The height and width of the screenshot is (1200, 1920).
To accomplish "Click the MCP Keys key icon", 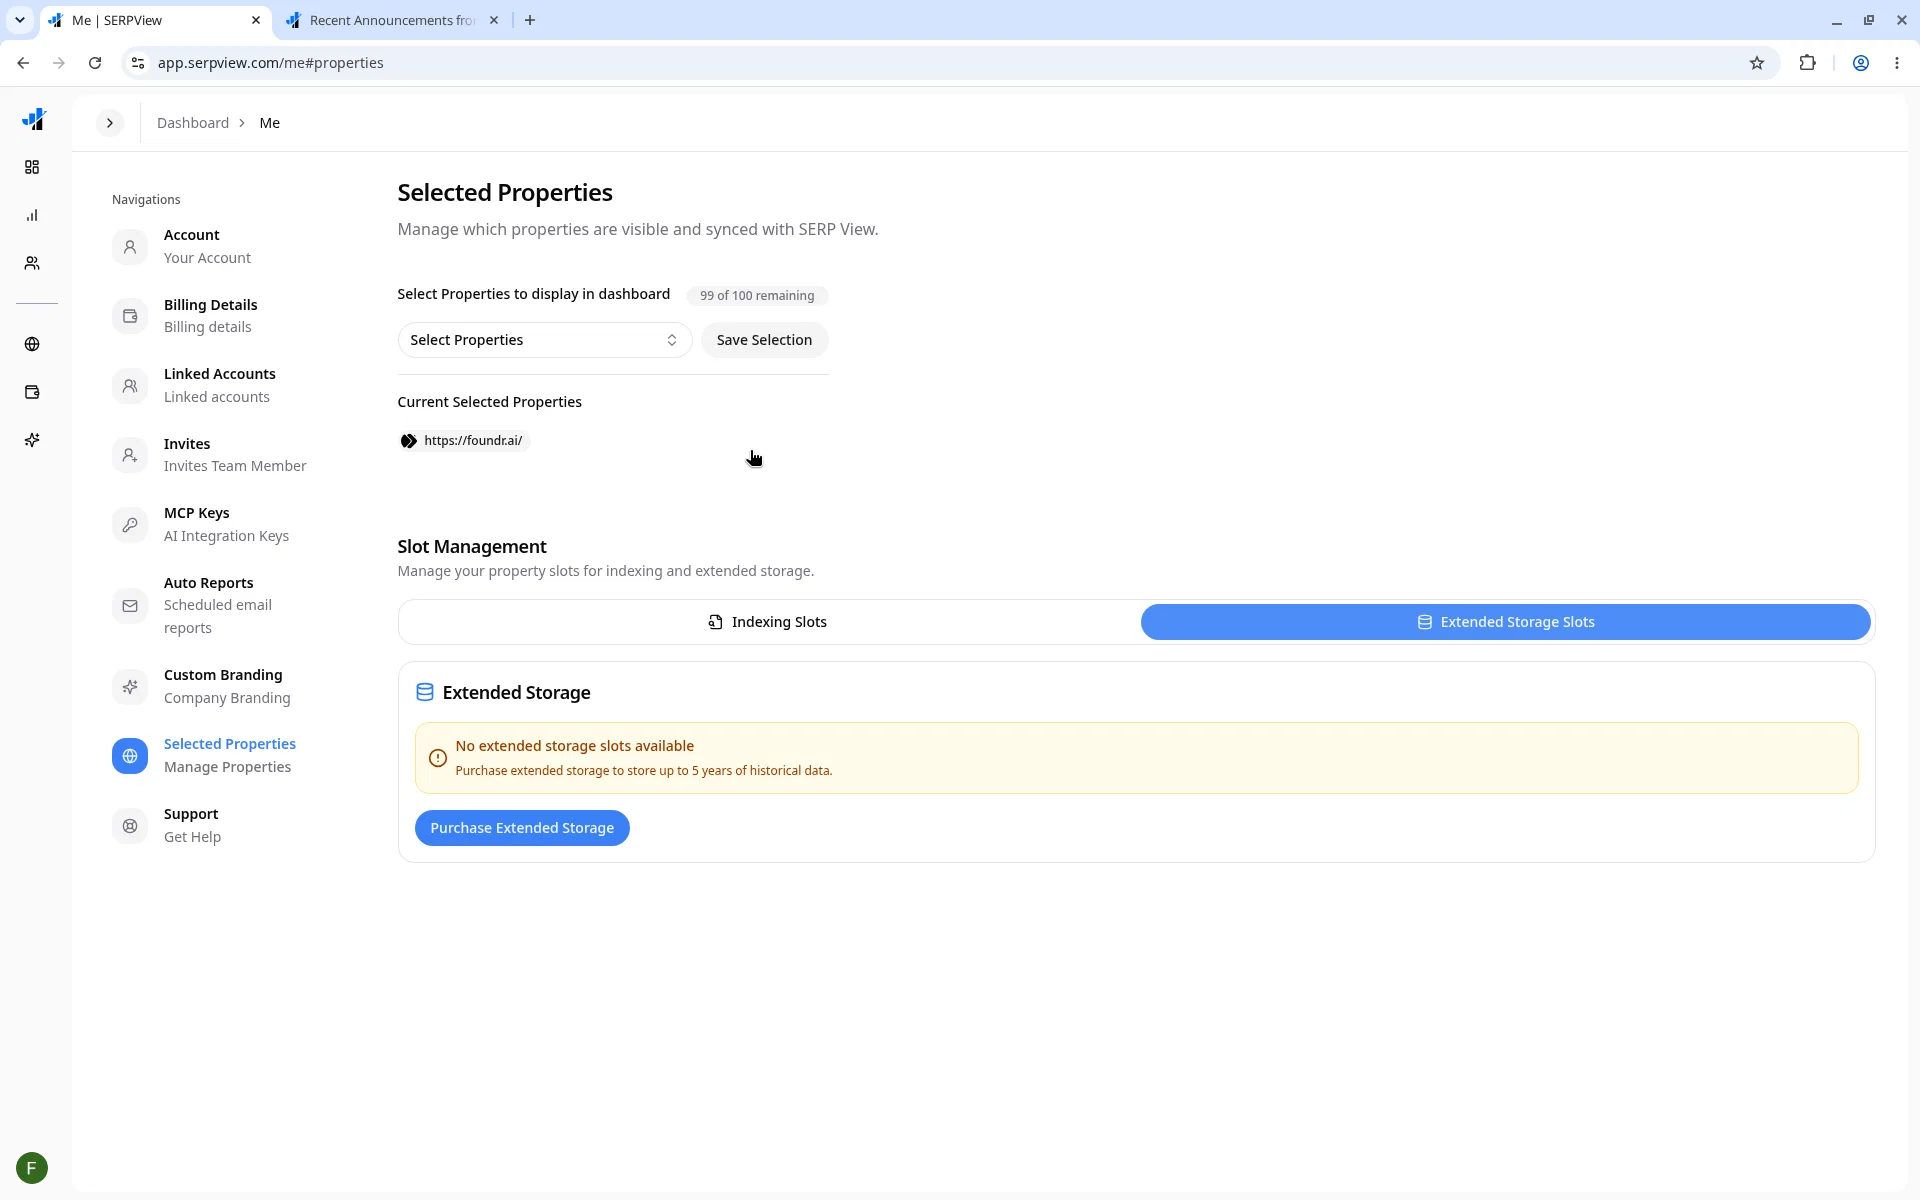I will (x=130, y=525).
